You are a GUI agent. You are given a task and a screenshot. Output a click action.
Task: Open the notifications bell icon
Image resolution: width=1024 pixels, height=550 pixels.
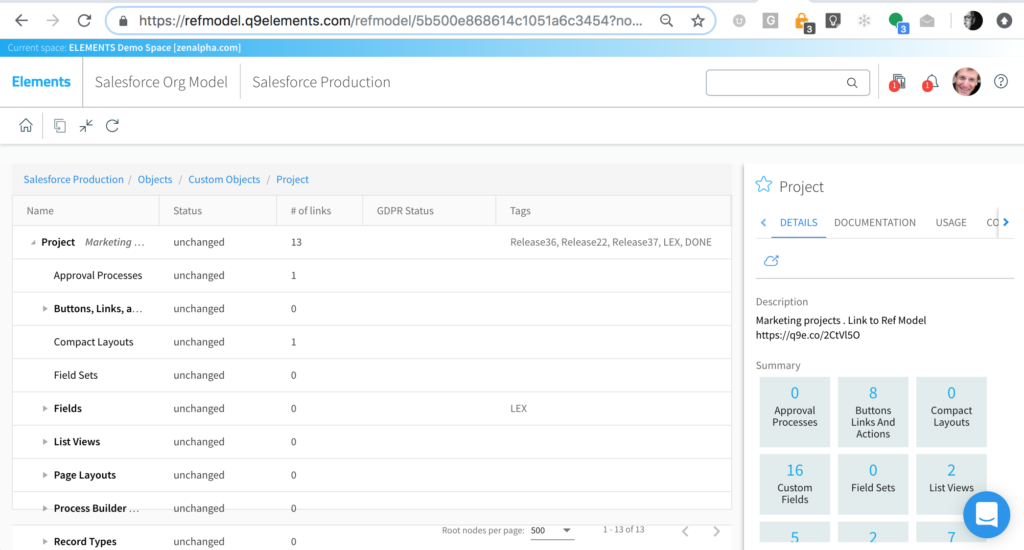pos(930,82)
